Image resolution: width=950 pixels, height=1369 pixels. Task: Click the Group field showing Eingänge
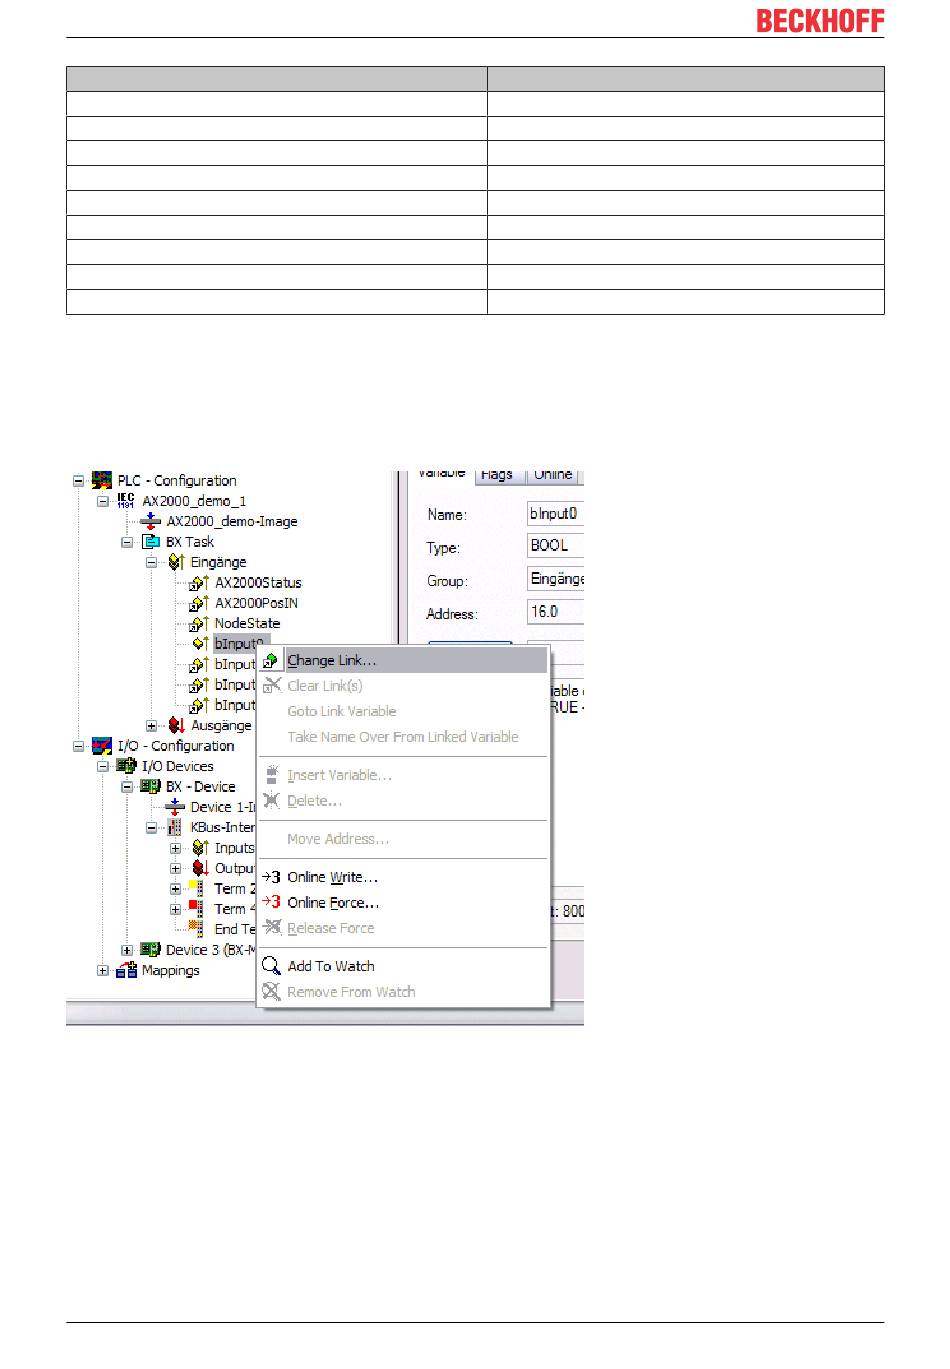click(556, 579)
